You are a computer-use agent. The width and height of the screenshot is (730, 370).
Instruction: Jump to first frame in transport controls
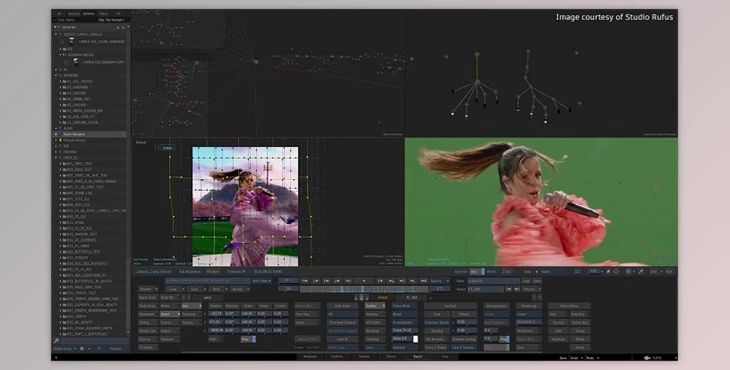(304, 281)
